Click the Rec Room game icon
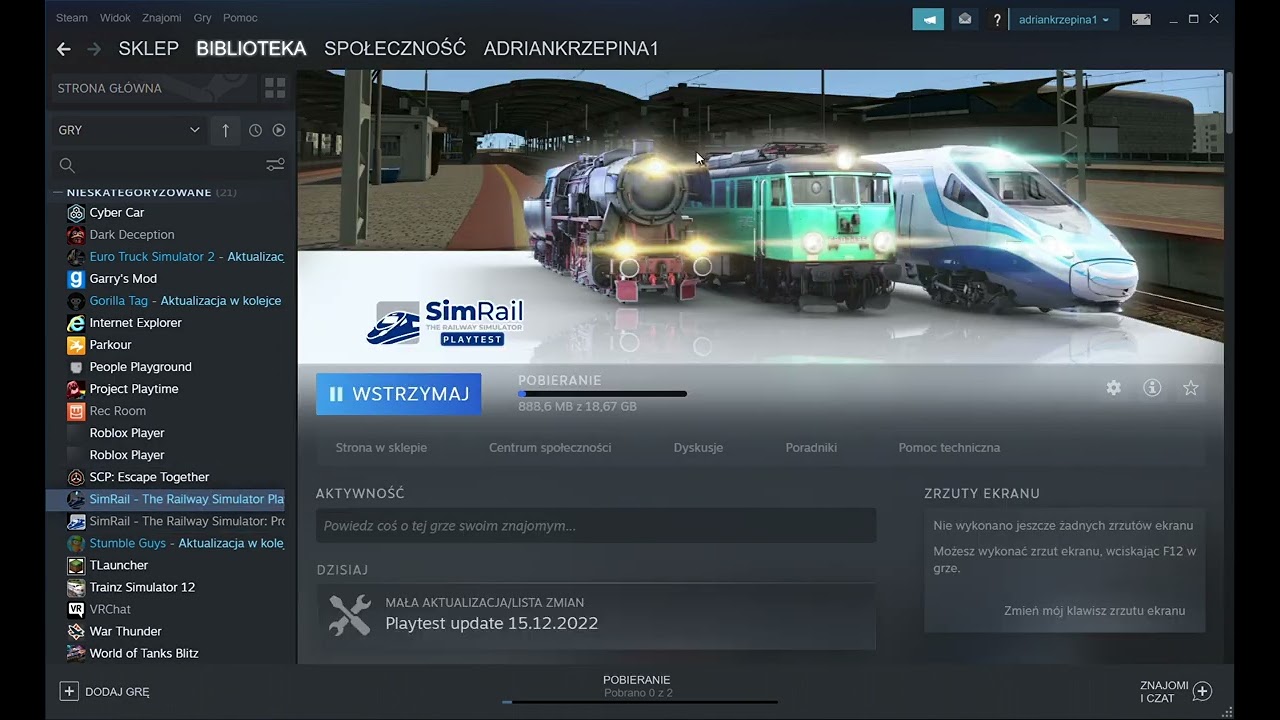The width and height of the screenshot is (1280, 720). (x=76, y=411)
